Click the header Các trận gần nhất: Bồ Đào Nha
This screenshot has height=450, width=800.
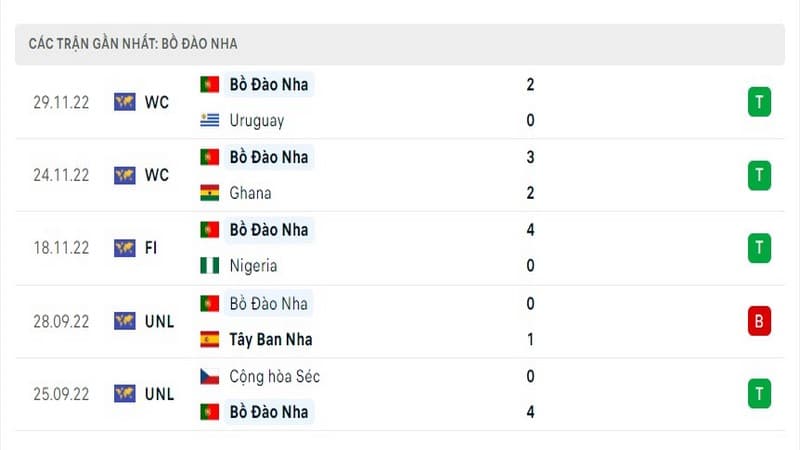133,44
